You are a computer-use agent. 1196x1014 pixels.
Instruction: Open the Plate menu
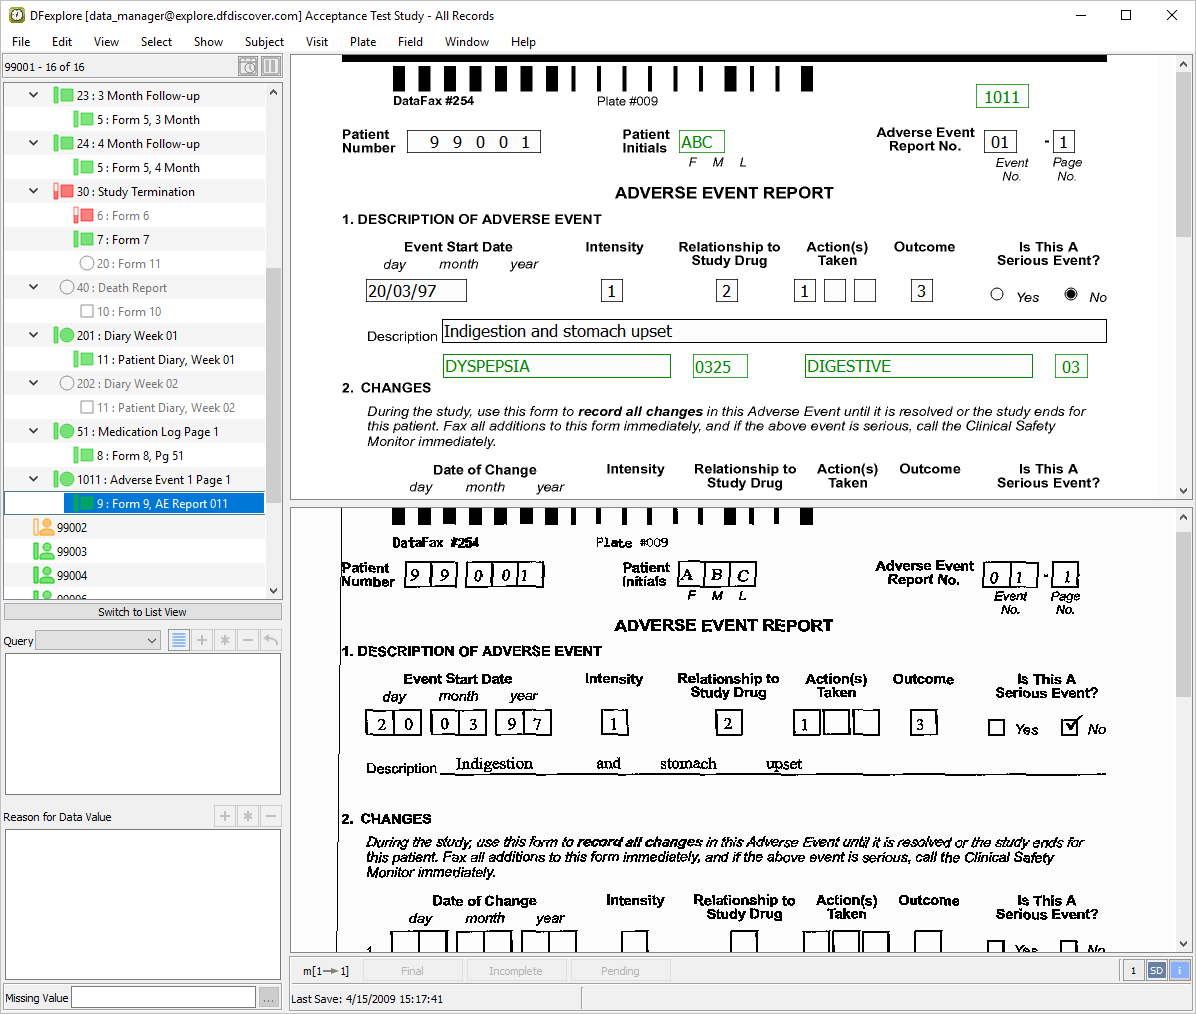click(x=362, y=42)
